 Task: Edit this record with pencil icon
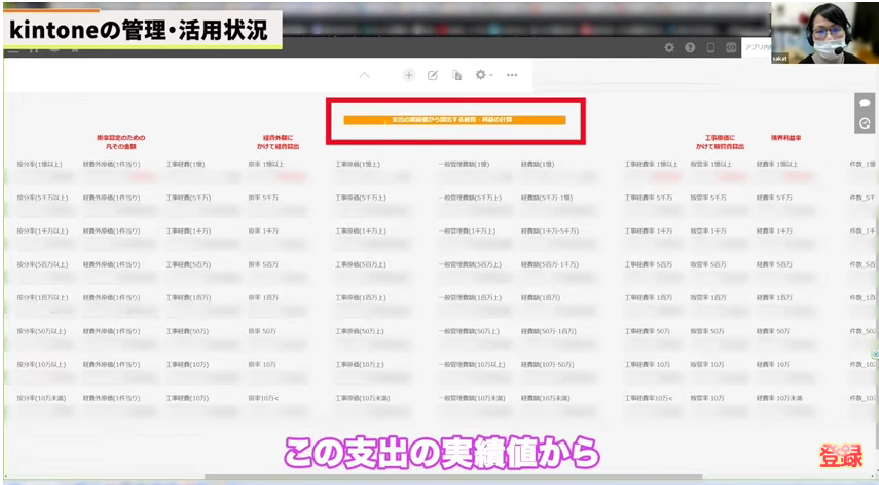(433, 75)
